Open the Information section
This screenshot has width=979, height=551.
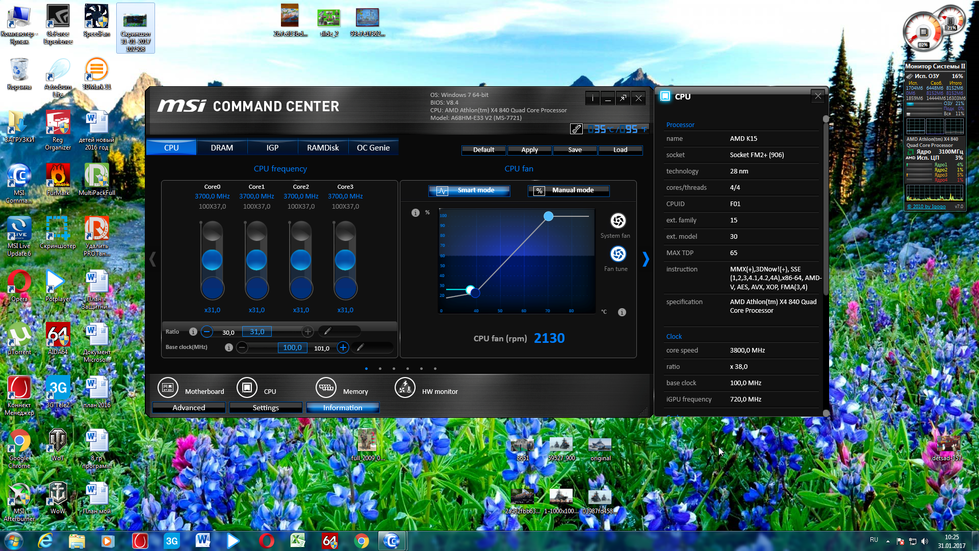(342, 407)
